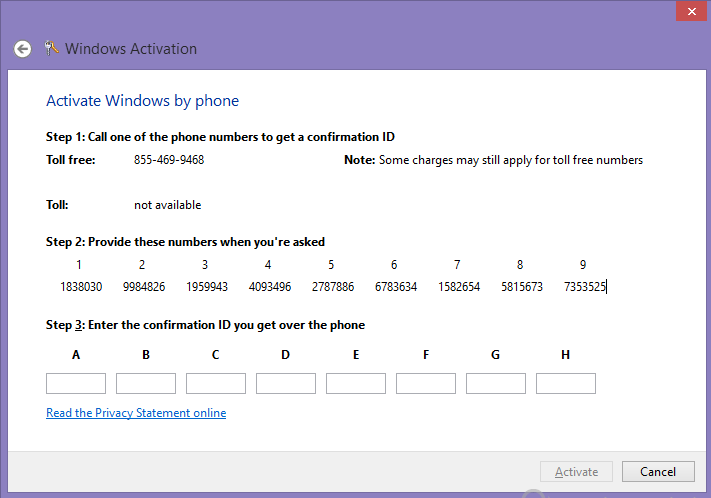
Task: Click installation ID group 2787886
Action: (333, 287)
